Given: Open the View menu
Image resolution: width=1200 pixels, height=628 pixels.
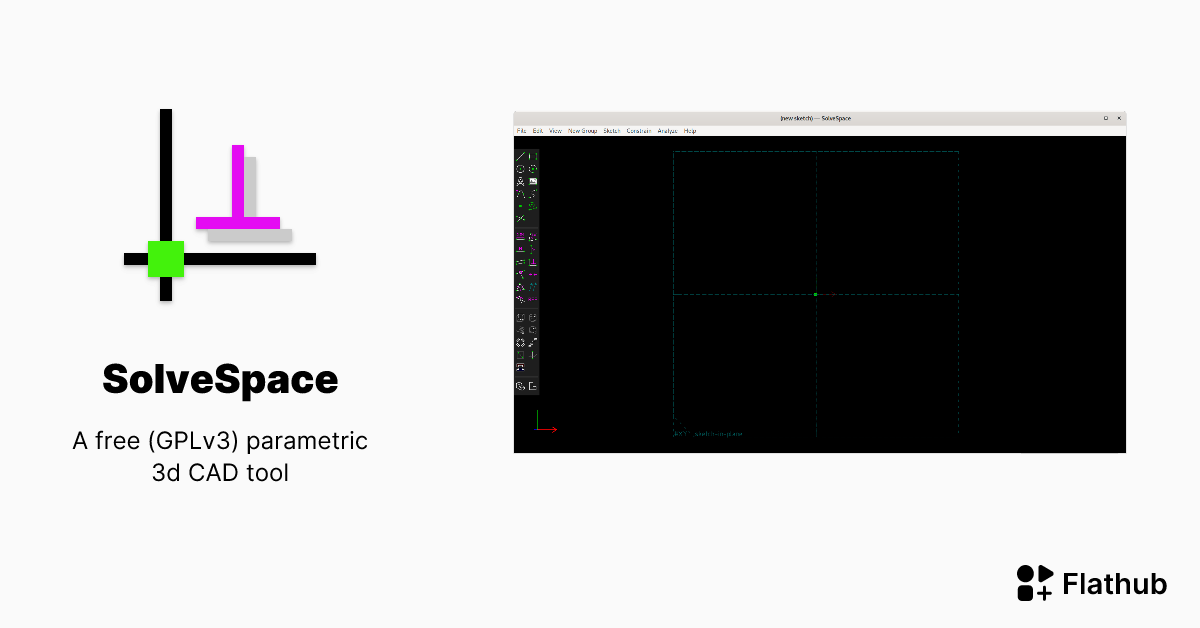Looking at the screenshot, I should click(556, 131).
